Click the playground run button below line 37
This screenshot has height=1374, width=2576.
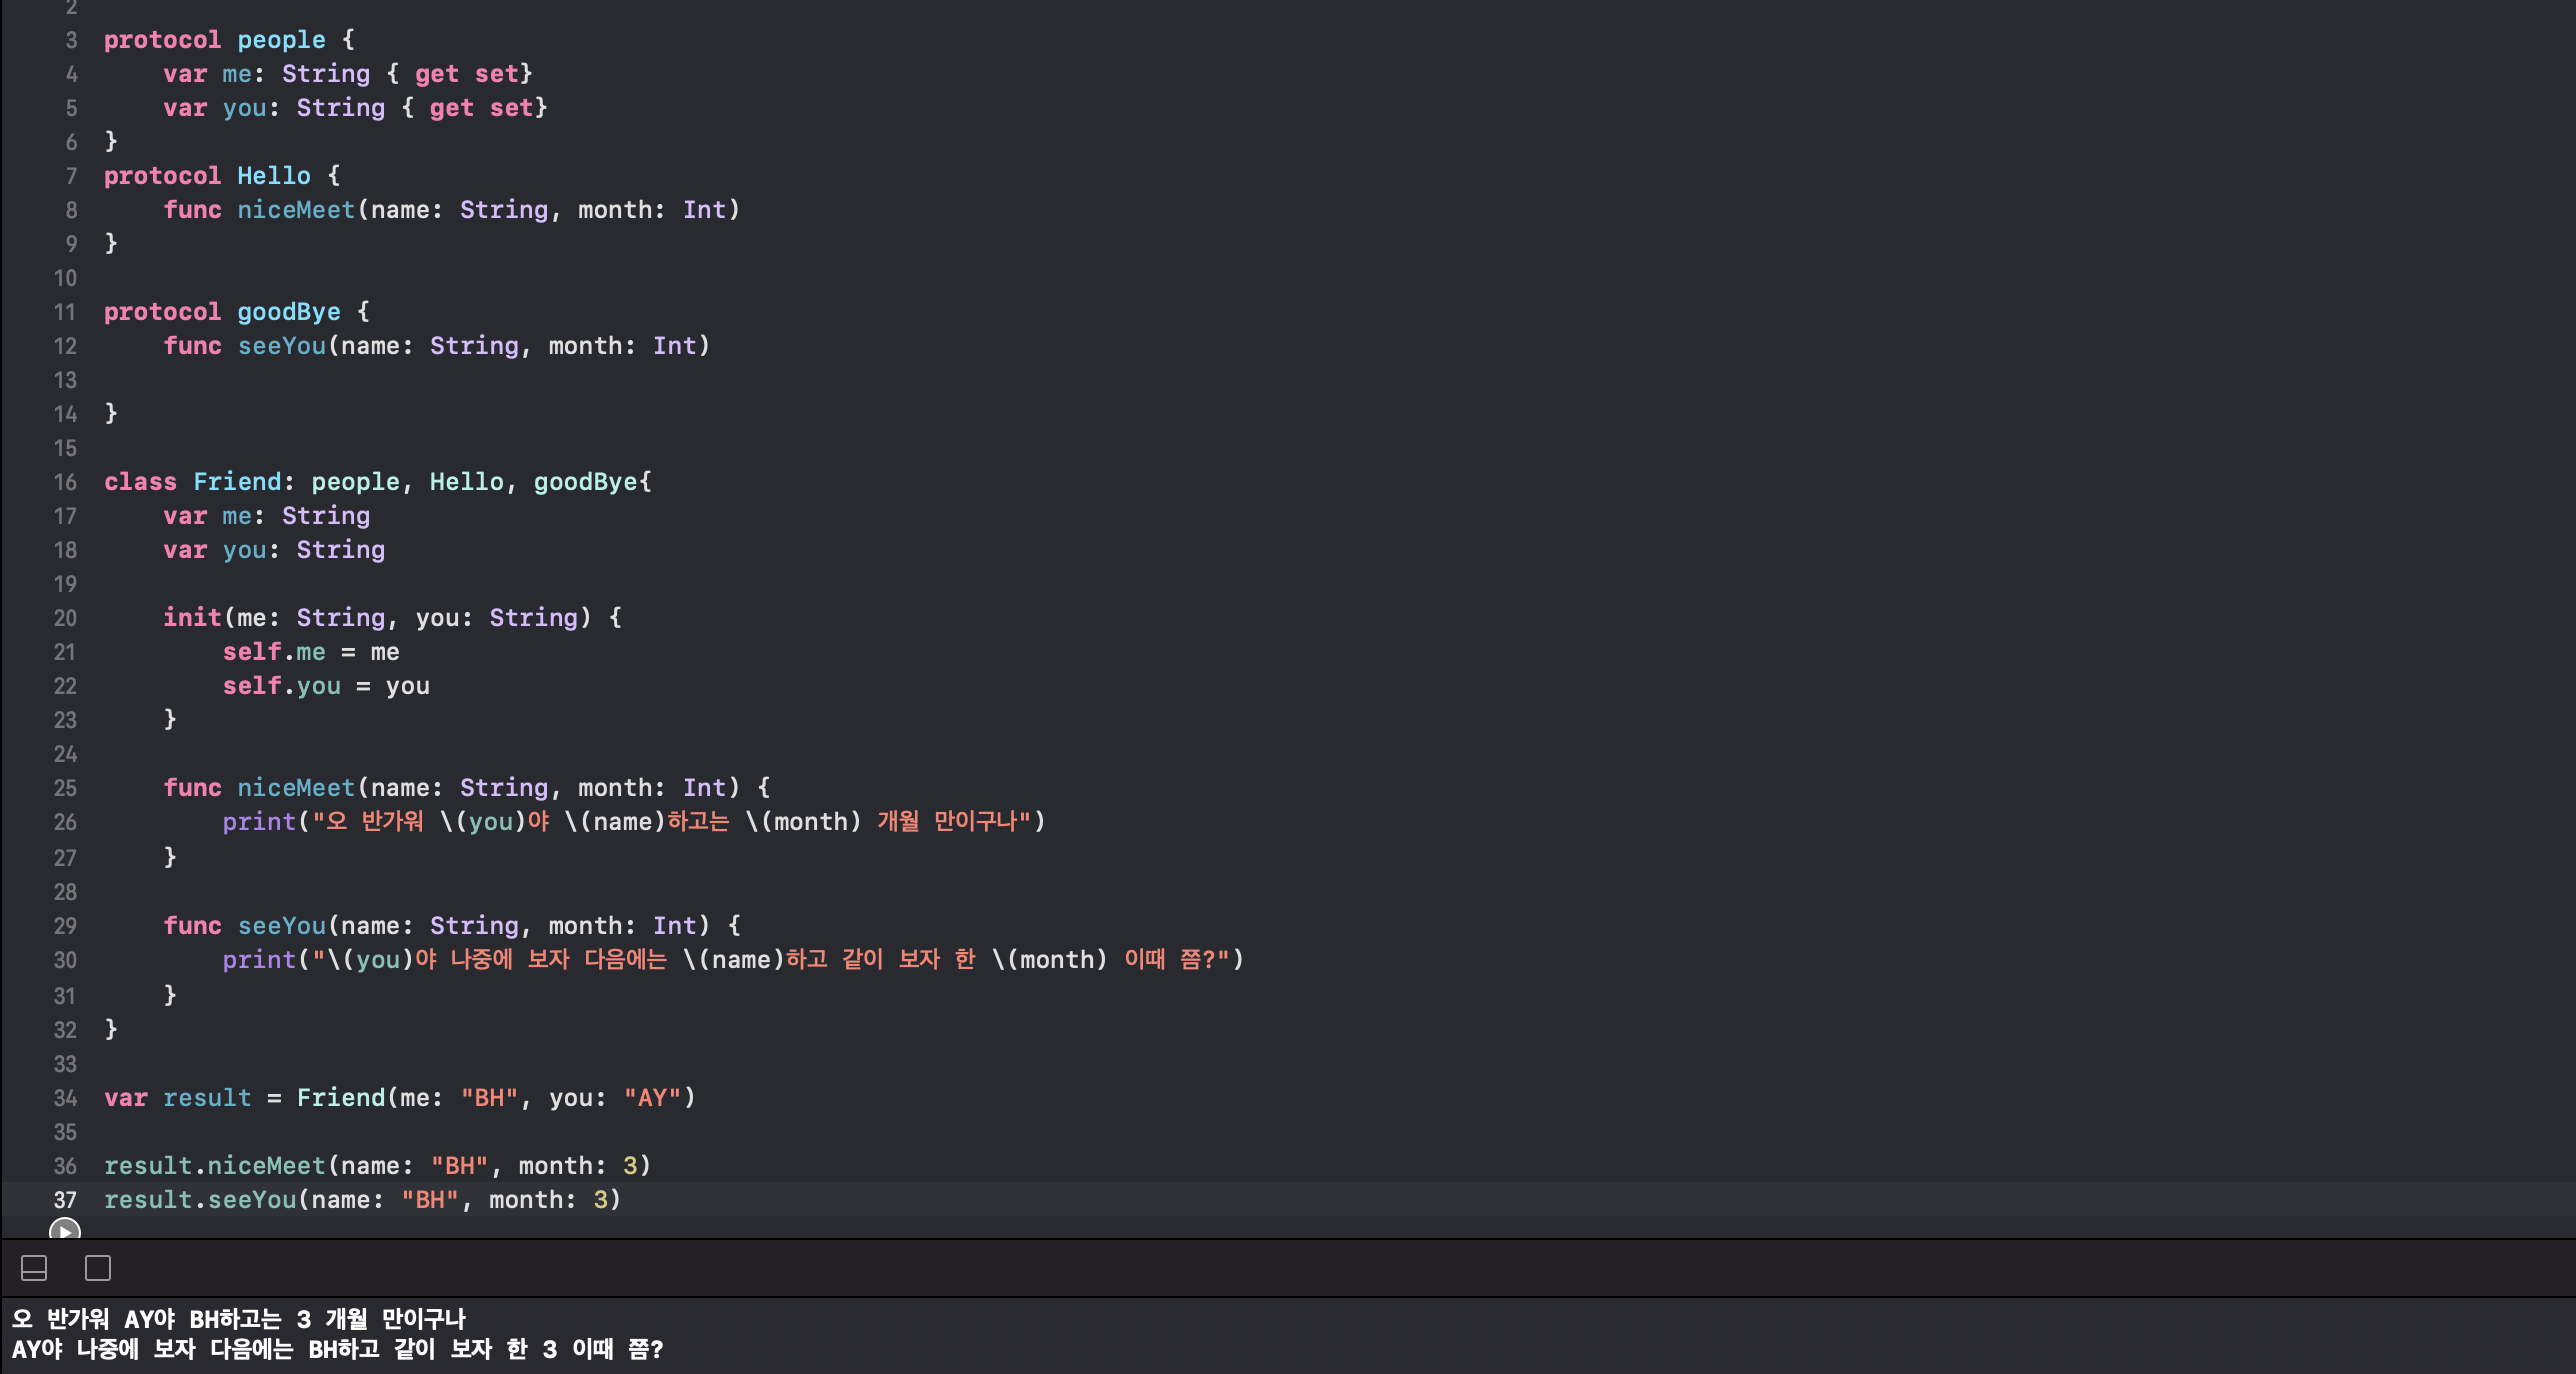coord(64,1229)
